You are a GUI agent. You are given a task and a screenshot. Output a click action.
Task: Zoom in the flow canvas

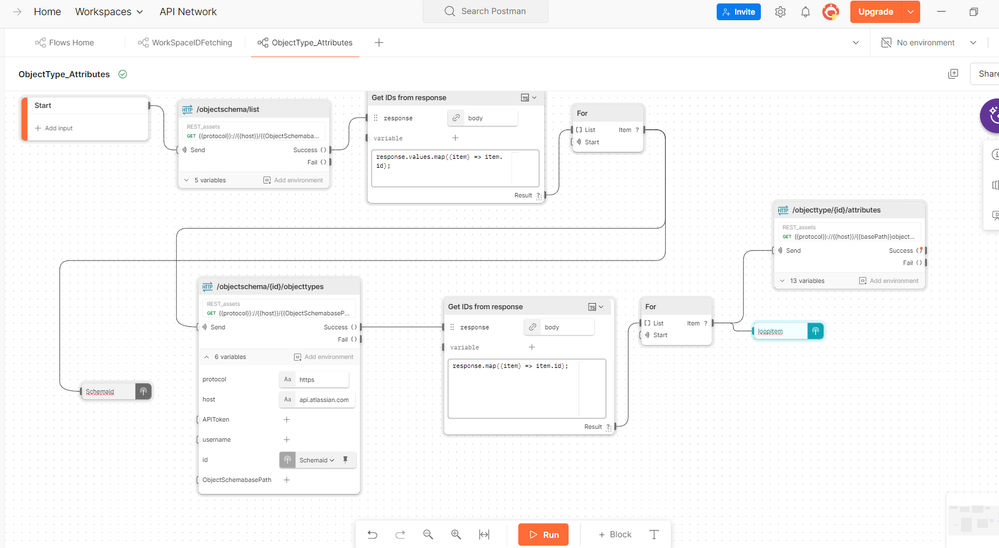coord(456,535)
